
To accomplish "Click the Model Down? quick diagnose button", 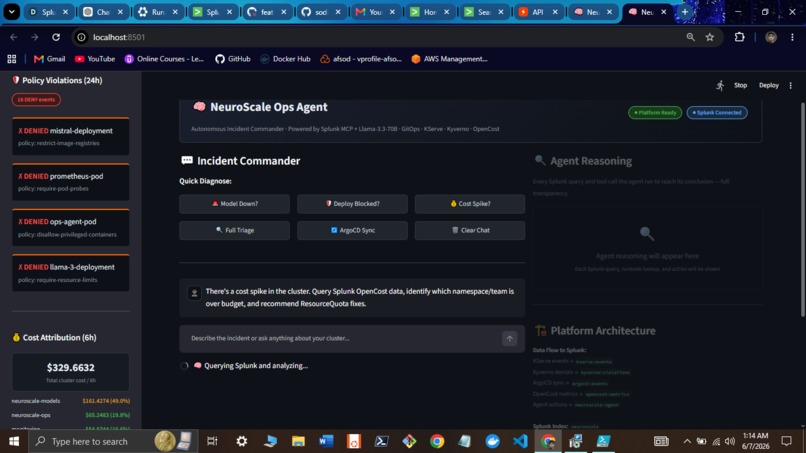I will [234, 204].
